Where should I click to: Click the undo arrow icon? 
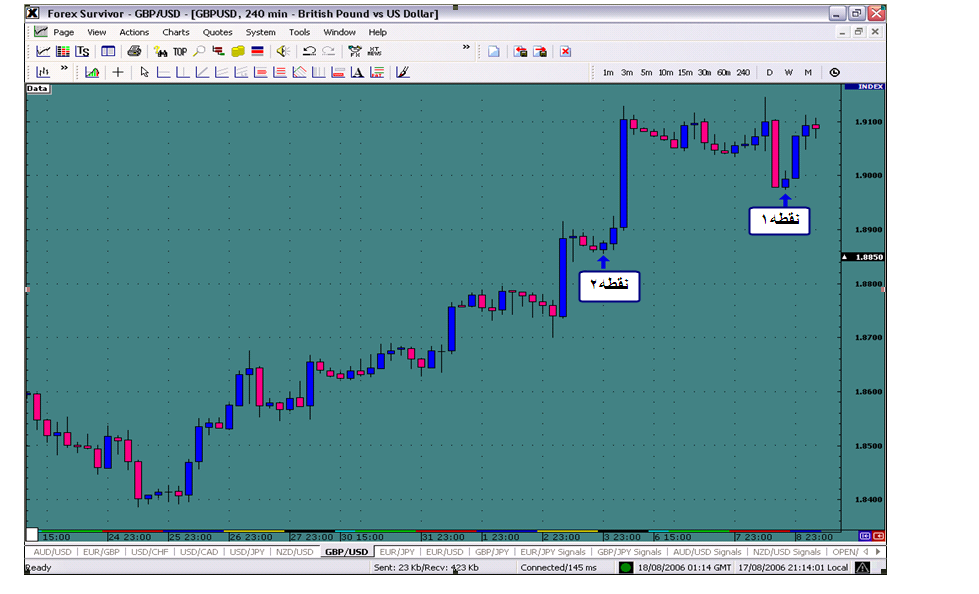tap(309, 51)
